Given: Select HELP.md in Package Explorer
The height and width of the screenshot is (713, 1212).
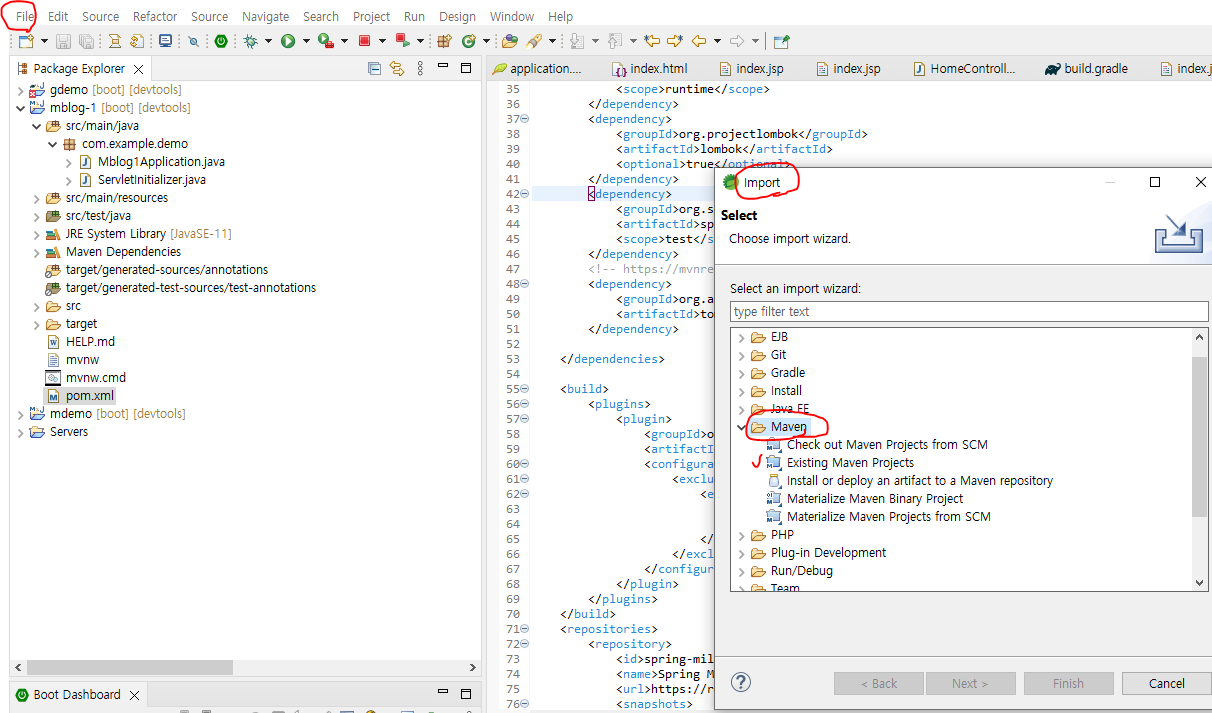Looking at the screenshot, I should coord(81,342).
